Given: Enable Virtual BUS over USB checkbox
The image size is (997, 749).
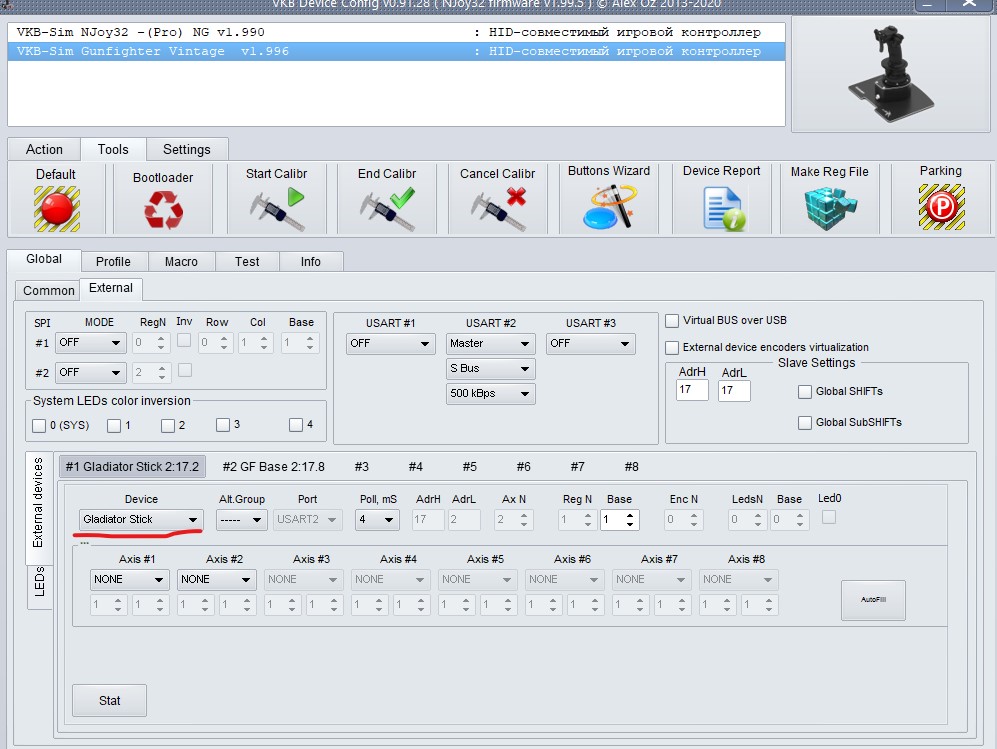Looking at the screenshot, I should (x=672, y=321).
